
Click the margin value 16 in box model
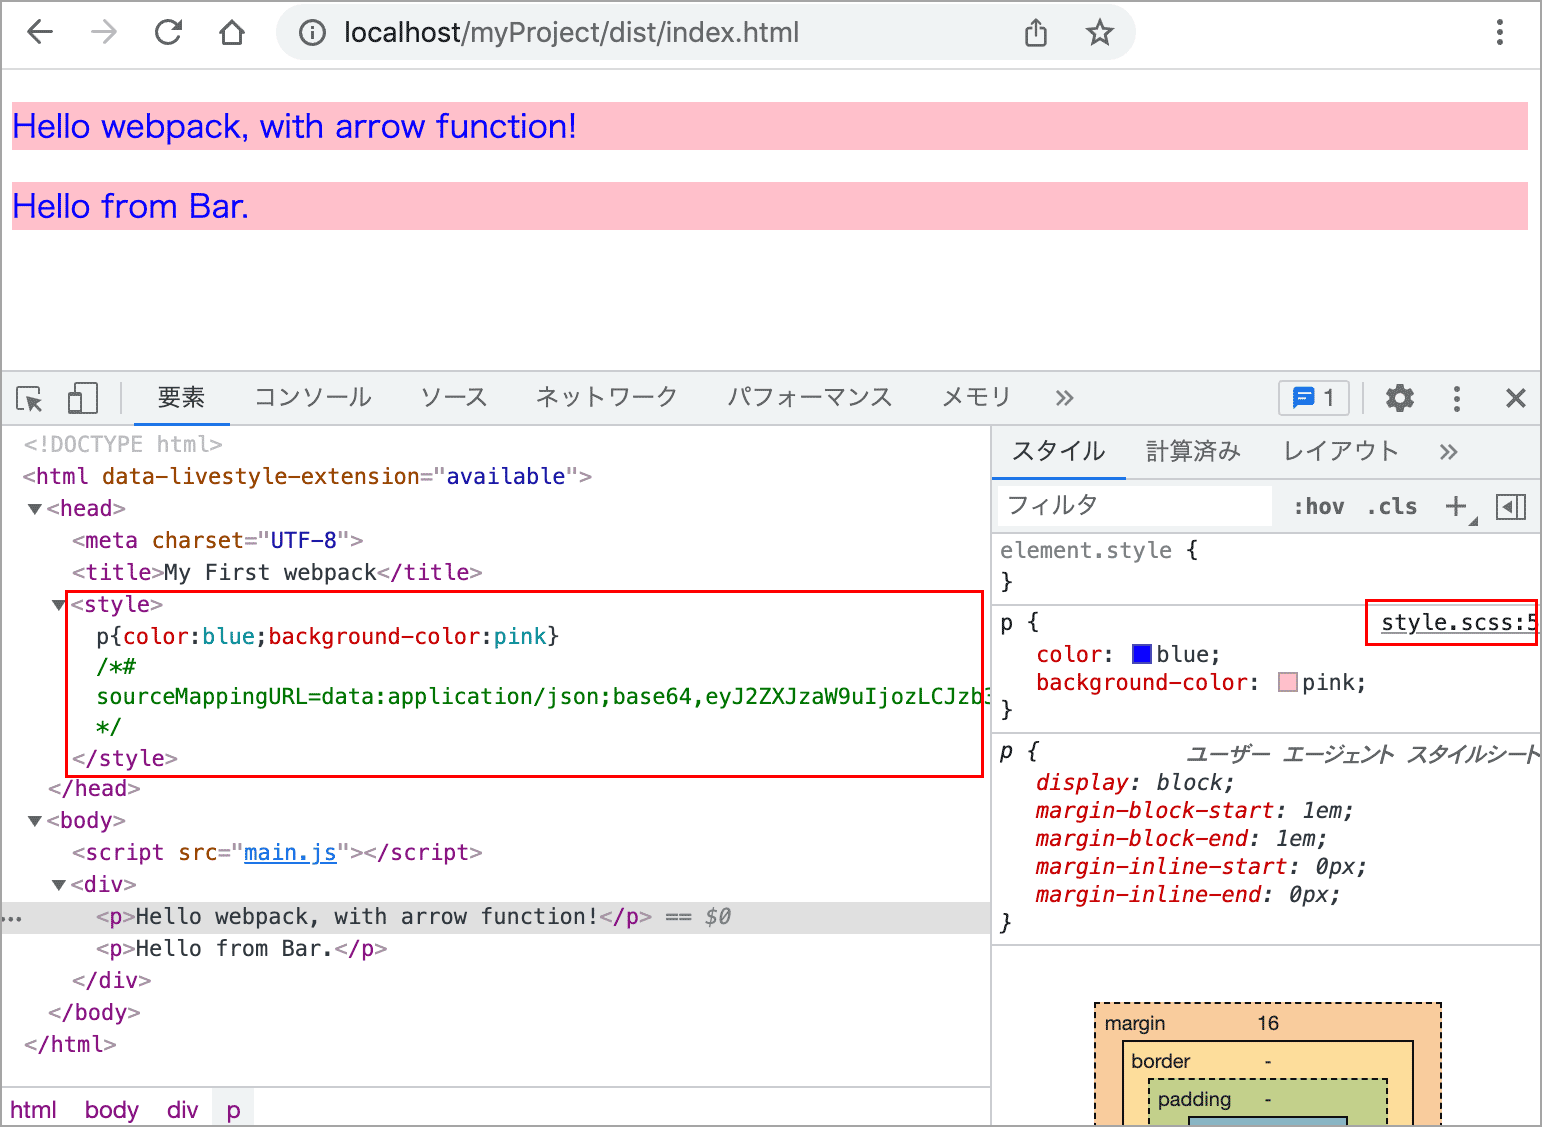point(1268,1023)
